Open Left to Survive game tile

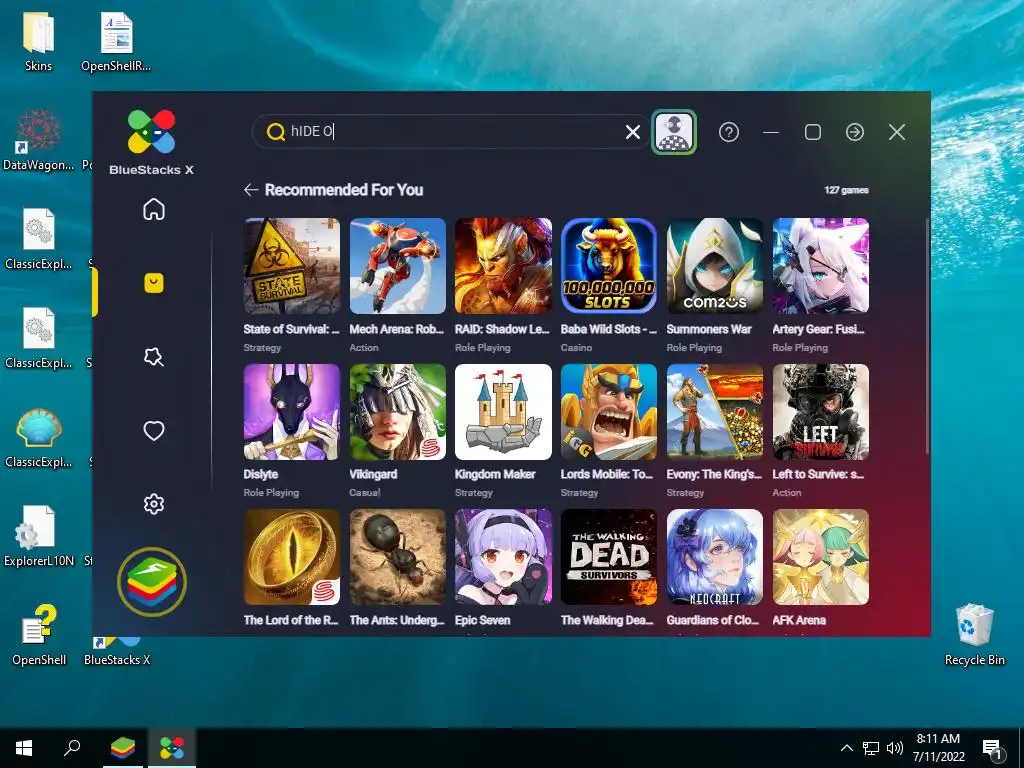pyautogui.click(x=821, y=411)
